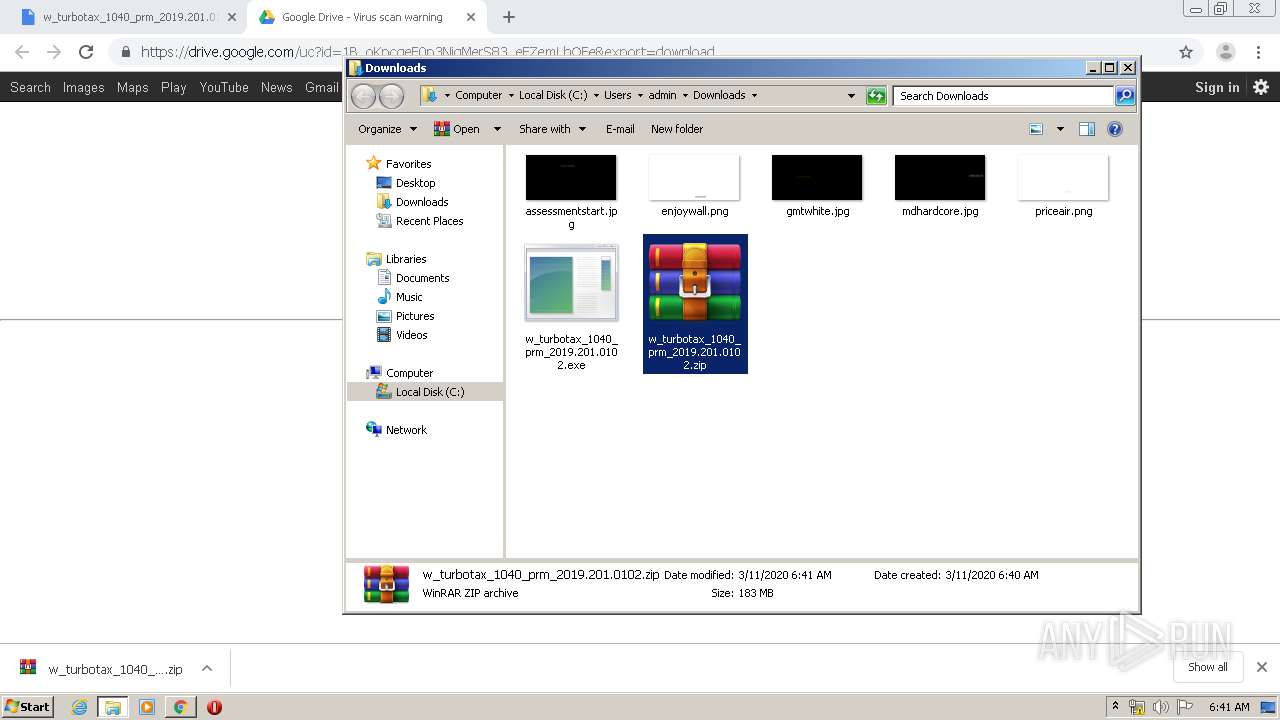The height and width of the screenshot is (720, 1280).
Task: Open the downloaded zip options chevron
Action: 207,668
